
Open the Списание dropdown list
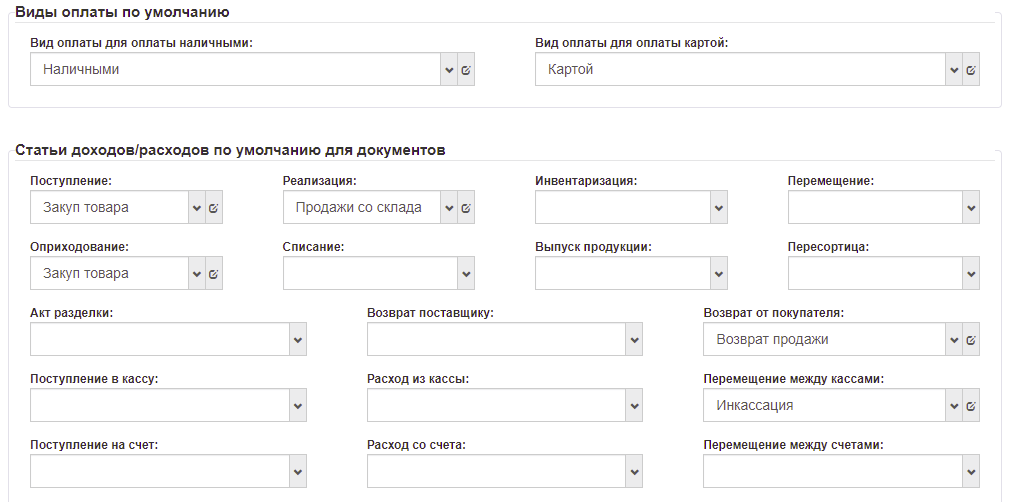[x=466, y=274]
